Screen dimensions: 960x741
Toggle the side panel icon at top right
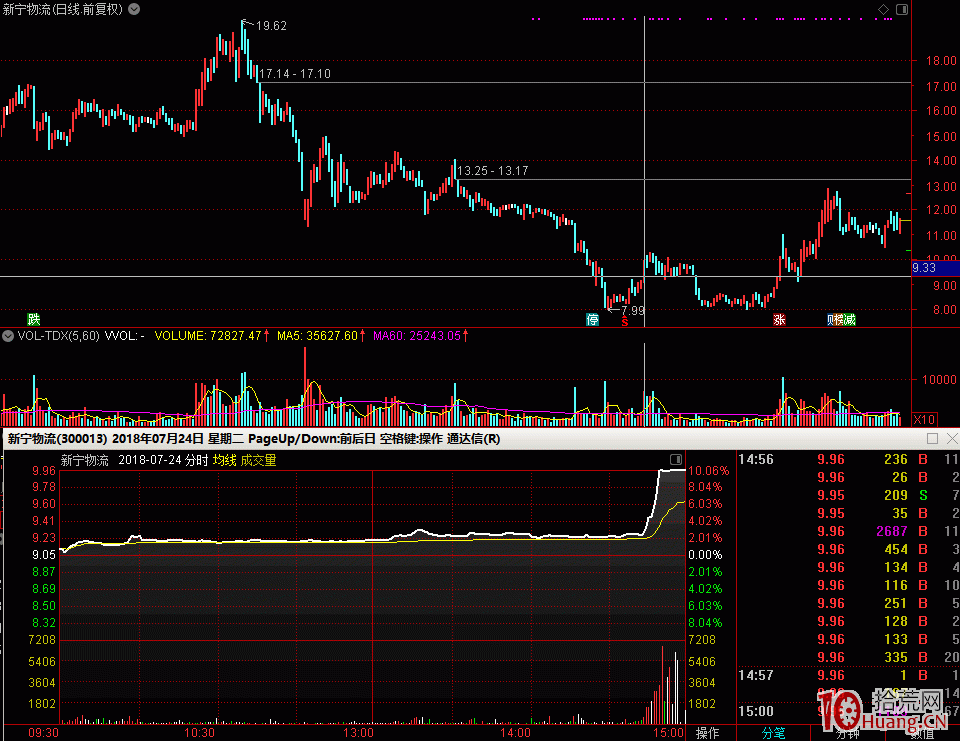901,9
